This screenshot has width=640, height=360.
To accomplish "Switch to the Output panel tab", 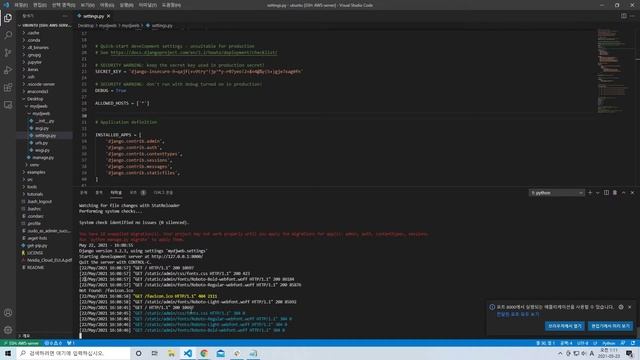I will pos(99,192).
